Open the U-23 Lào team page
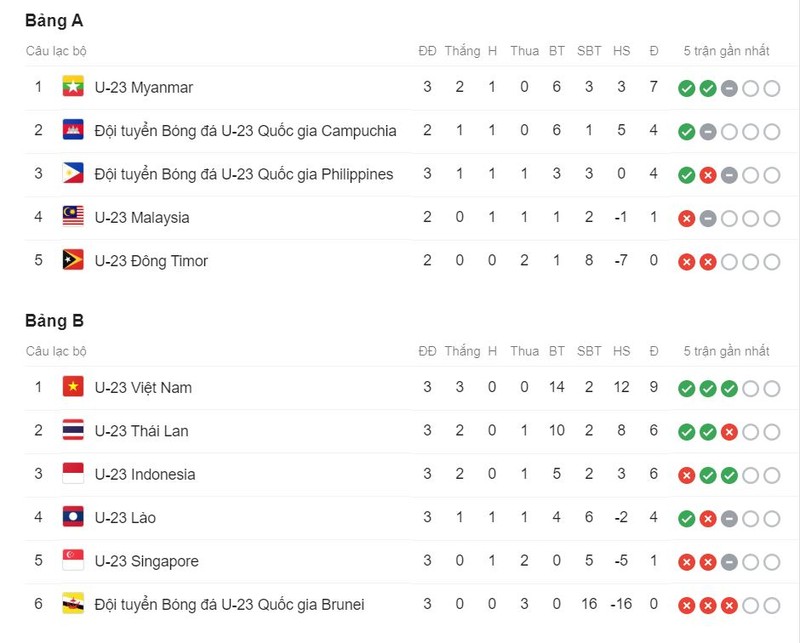This screenshot has height=643, width=800. tap(125, 518)
